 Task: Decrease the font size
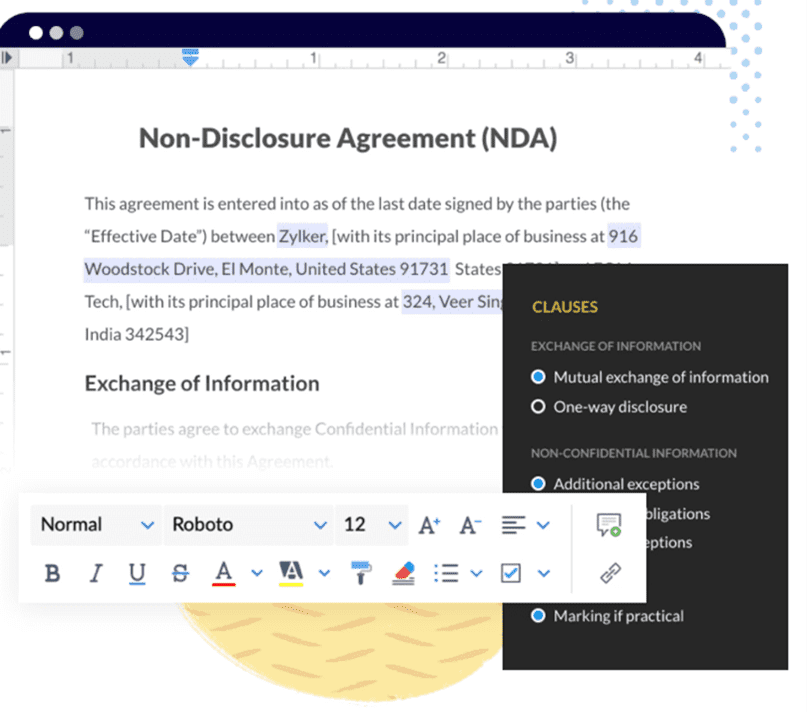tap(470, 525)
